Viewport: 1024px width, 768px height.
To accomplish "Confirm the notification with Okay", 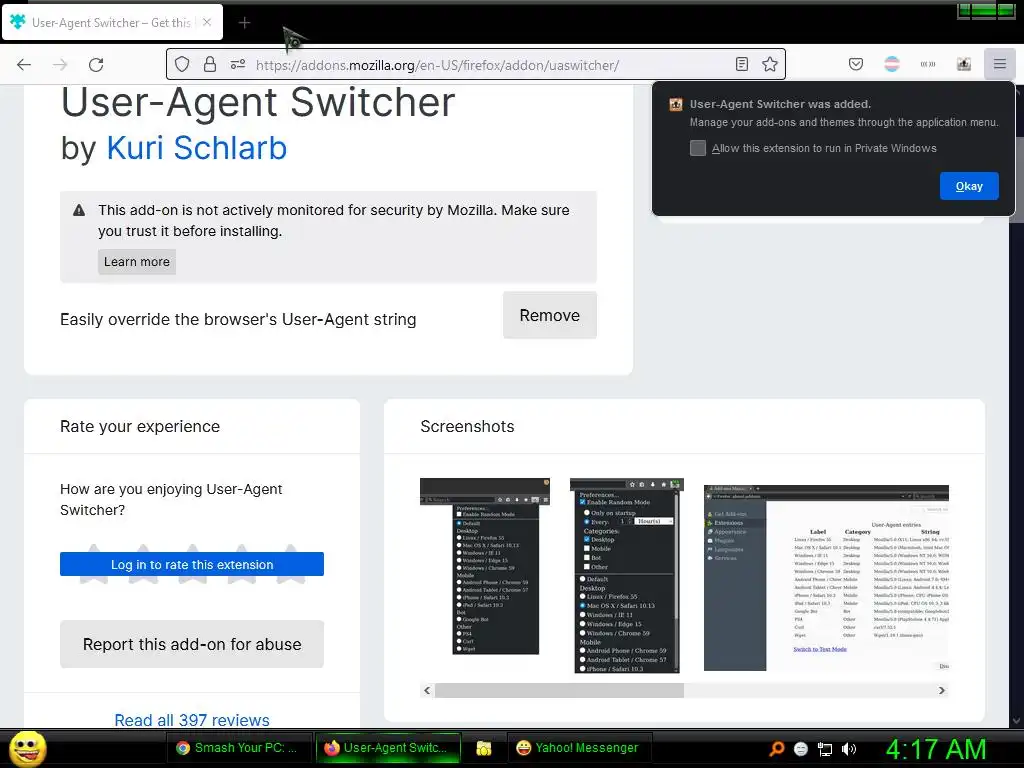I will [x=969, y=186].
